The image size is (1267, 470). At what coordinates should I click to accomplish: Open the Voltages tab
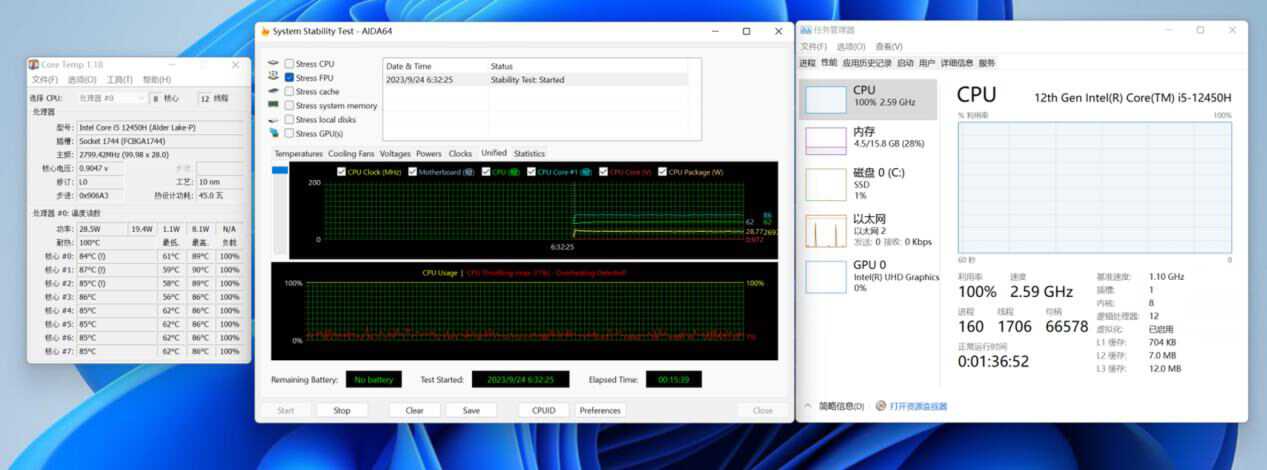(395, 153)
